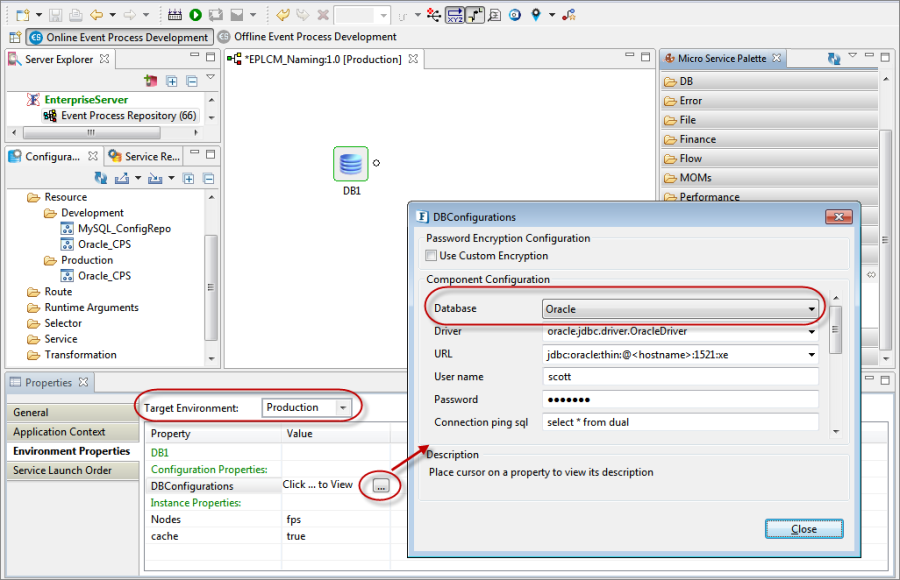
Task: Open the export configuration dropdown arrow
Action: (x=138, y=178)
